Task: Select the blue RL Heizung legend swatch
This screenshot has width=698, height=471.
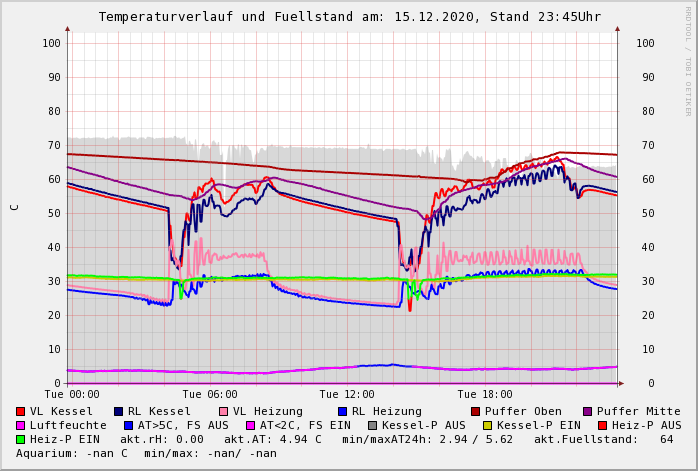Action: [342, 411]
